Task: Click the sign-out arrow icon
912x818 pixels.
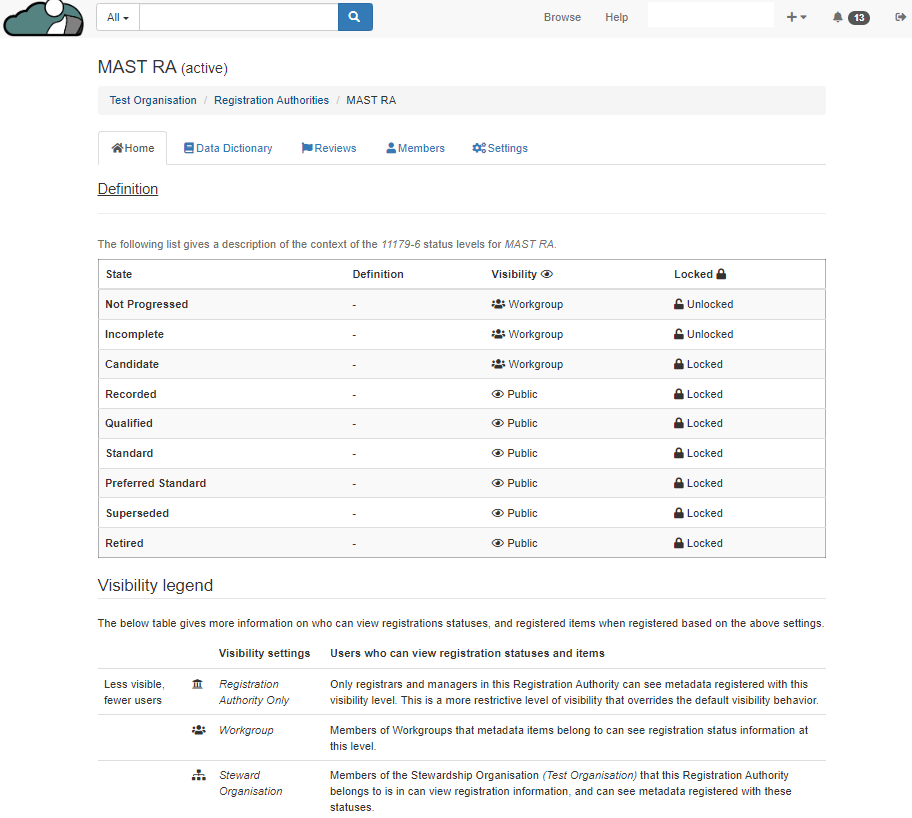Action: pos(900,17)
